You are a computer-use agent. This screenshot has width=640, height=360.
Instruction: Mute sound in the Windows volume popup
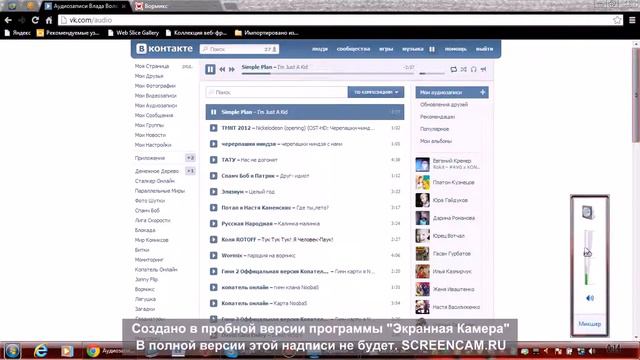(x=590, y=298)
